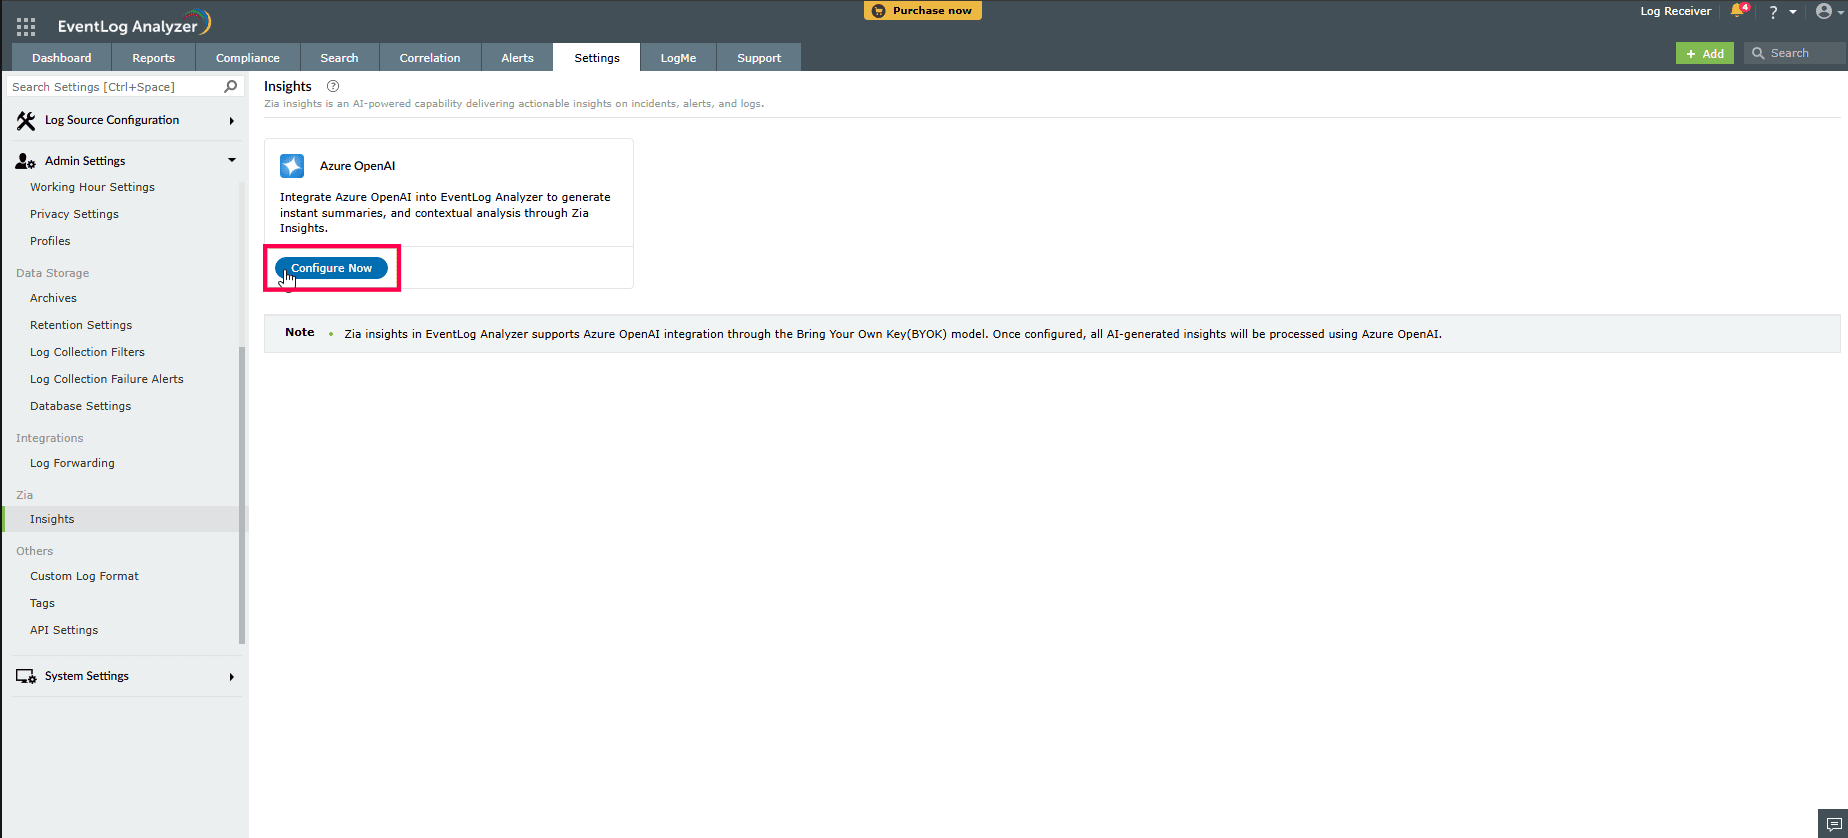
Task: Open the apps grid launcher icon
Action: 26,27
